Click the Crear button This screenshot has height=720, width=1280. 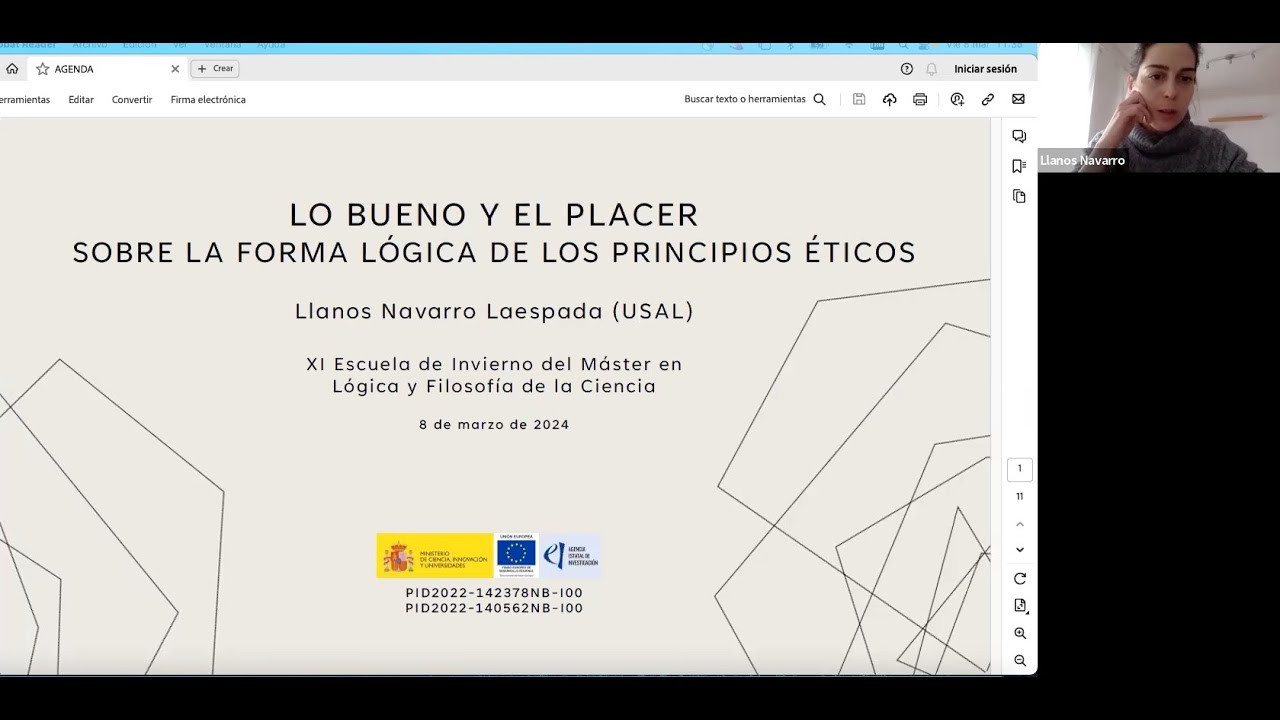215,69
